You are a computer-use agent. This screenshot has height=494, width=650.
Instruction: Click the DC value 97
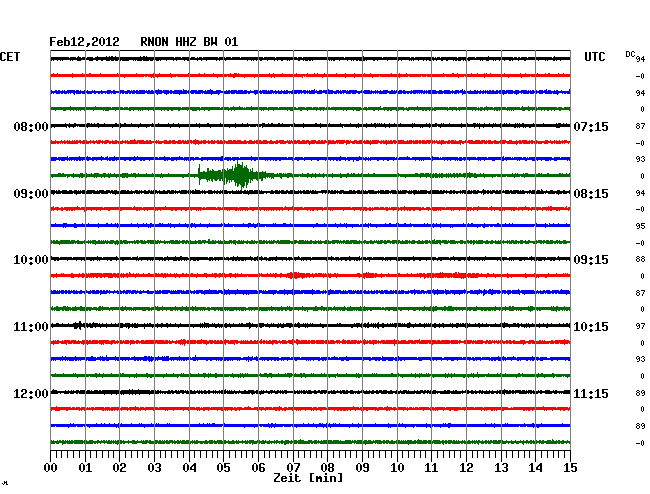coord(640,327)
